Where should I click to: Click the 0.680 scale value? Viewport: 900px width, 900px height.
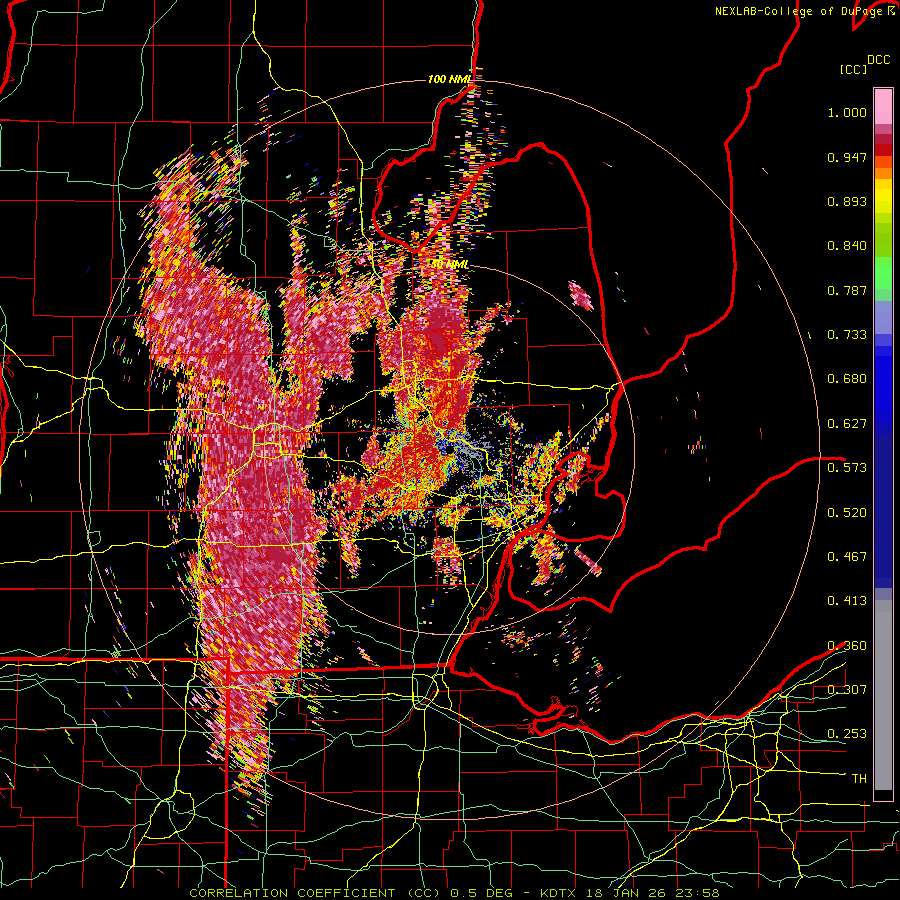coord(847,379)
